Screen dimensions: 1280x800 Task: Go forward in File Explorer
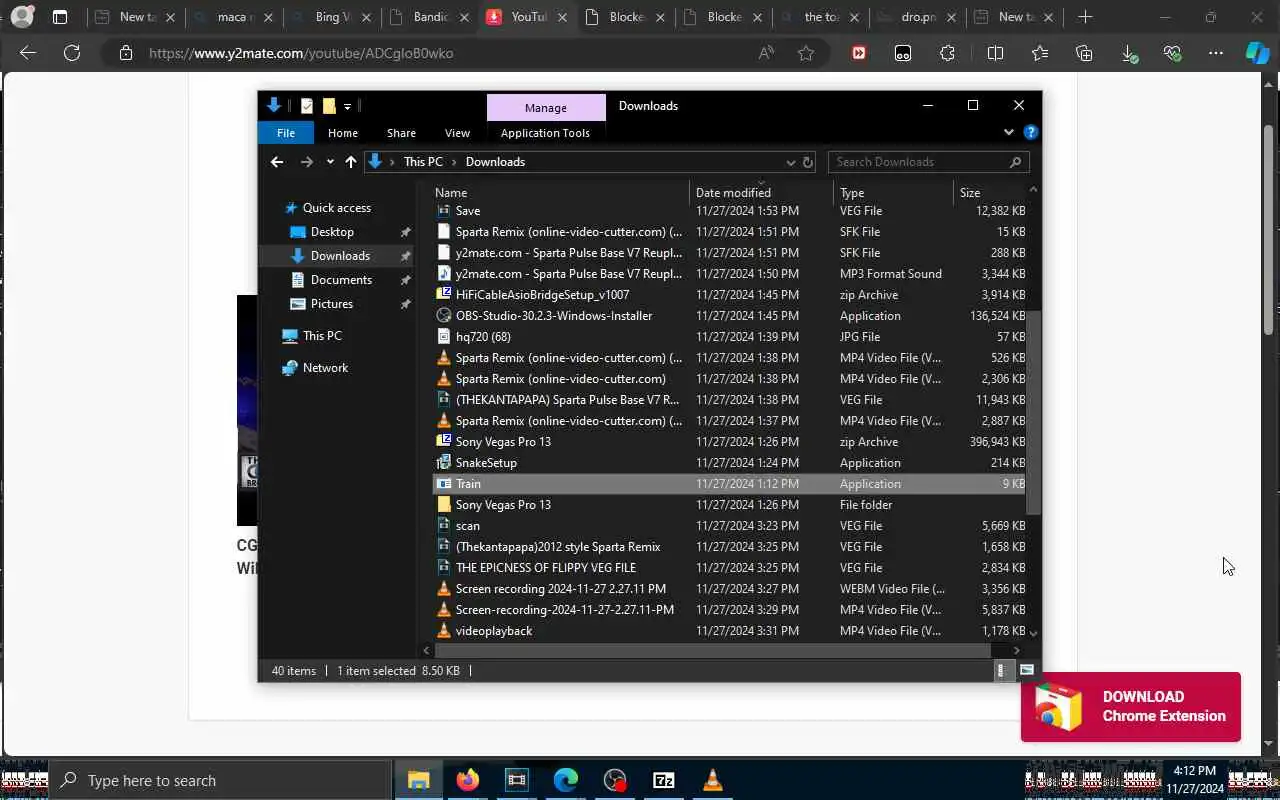306,162
